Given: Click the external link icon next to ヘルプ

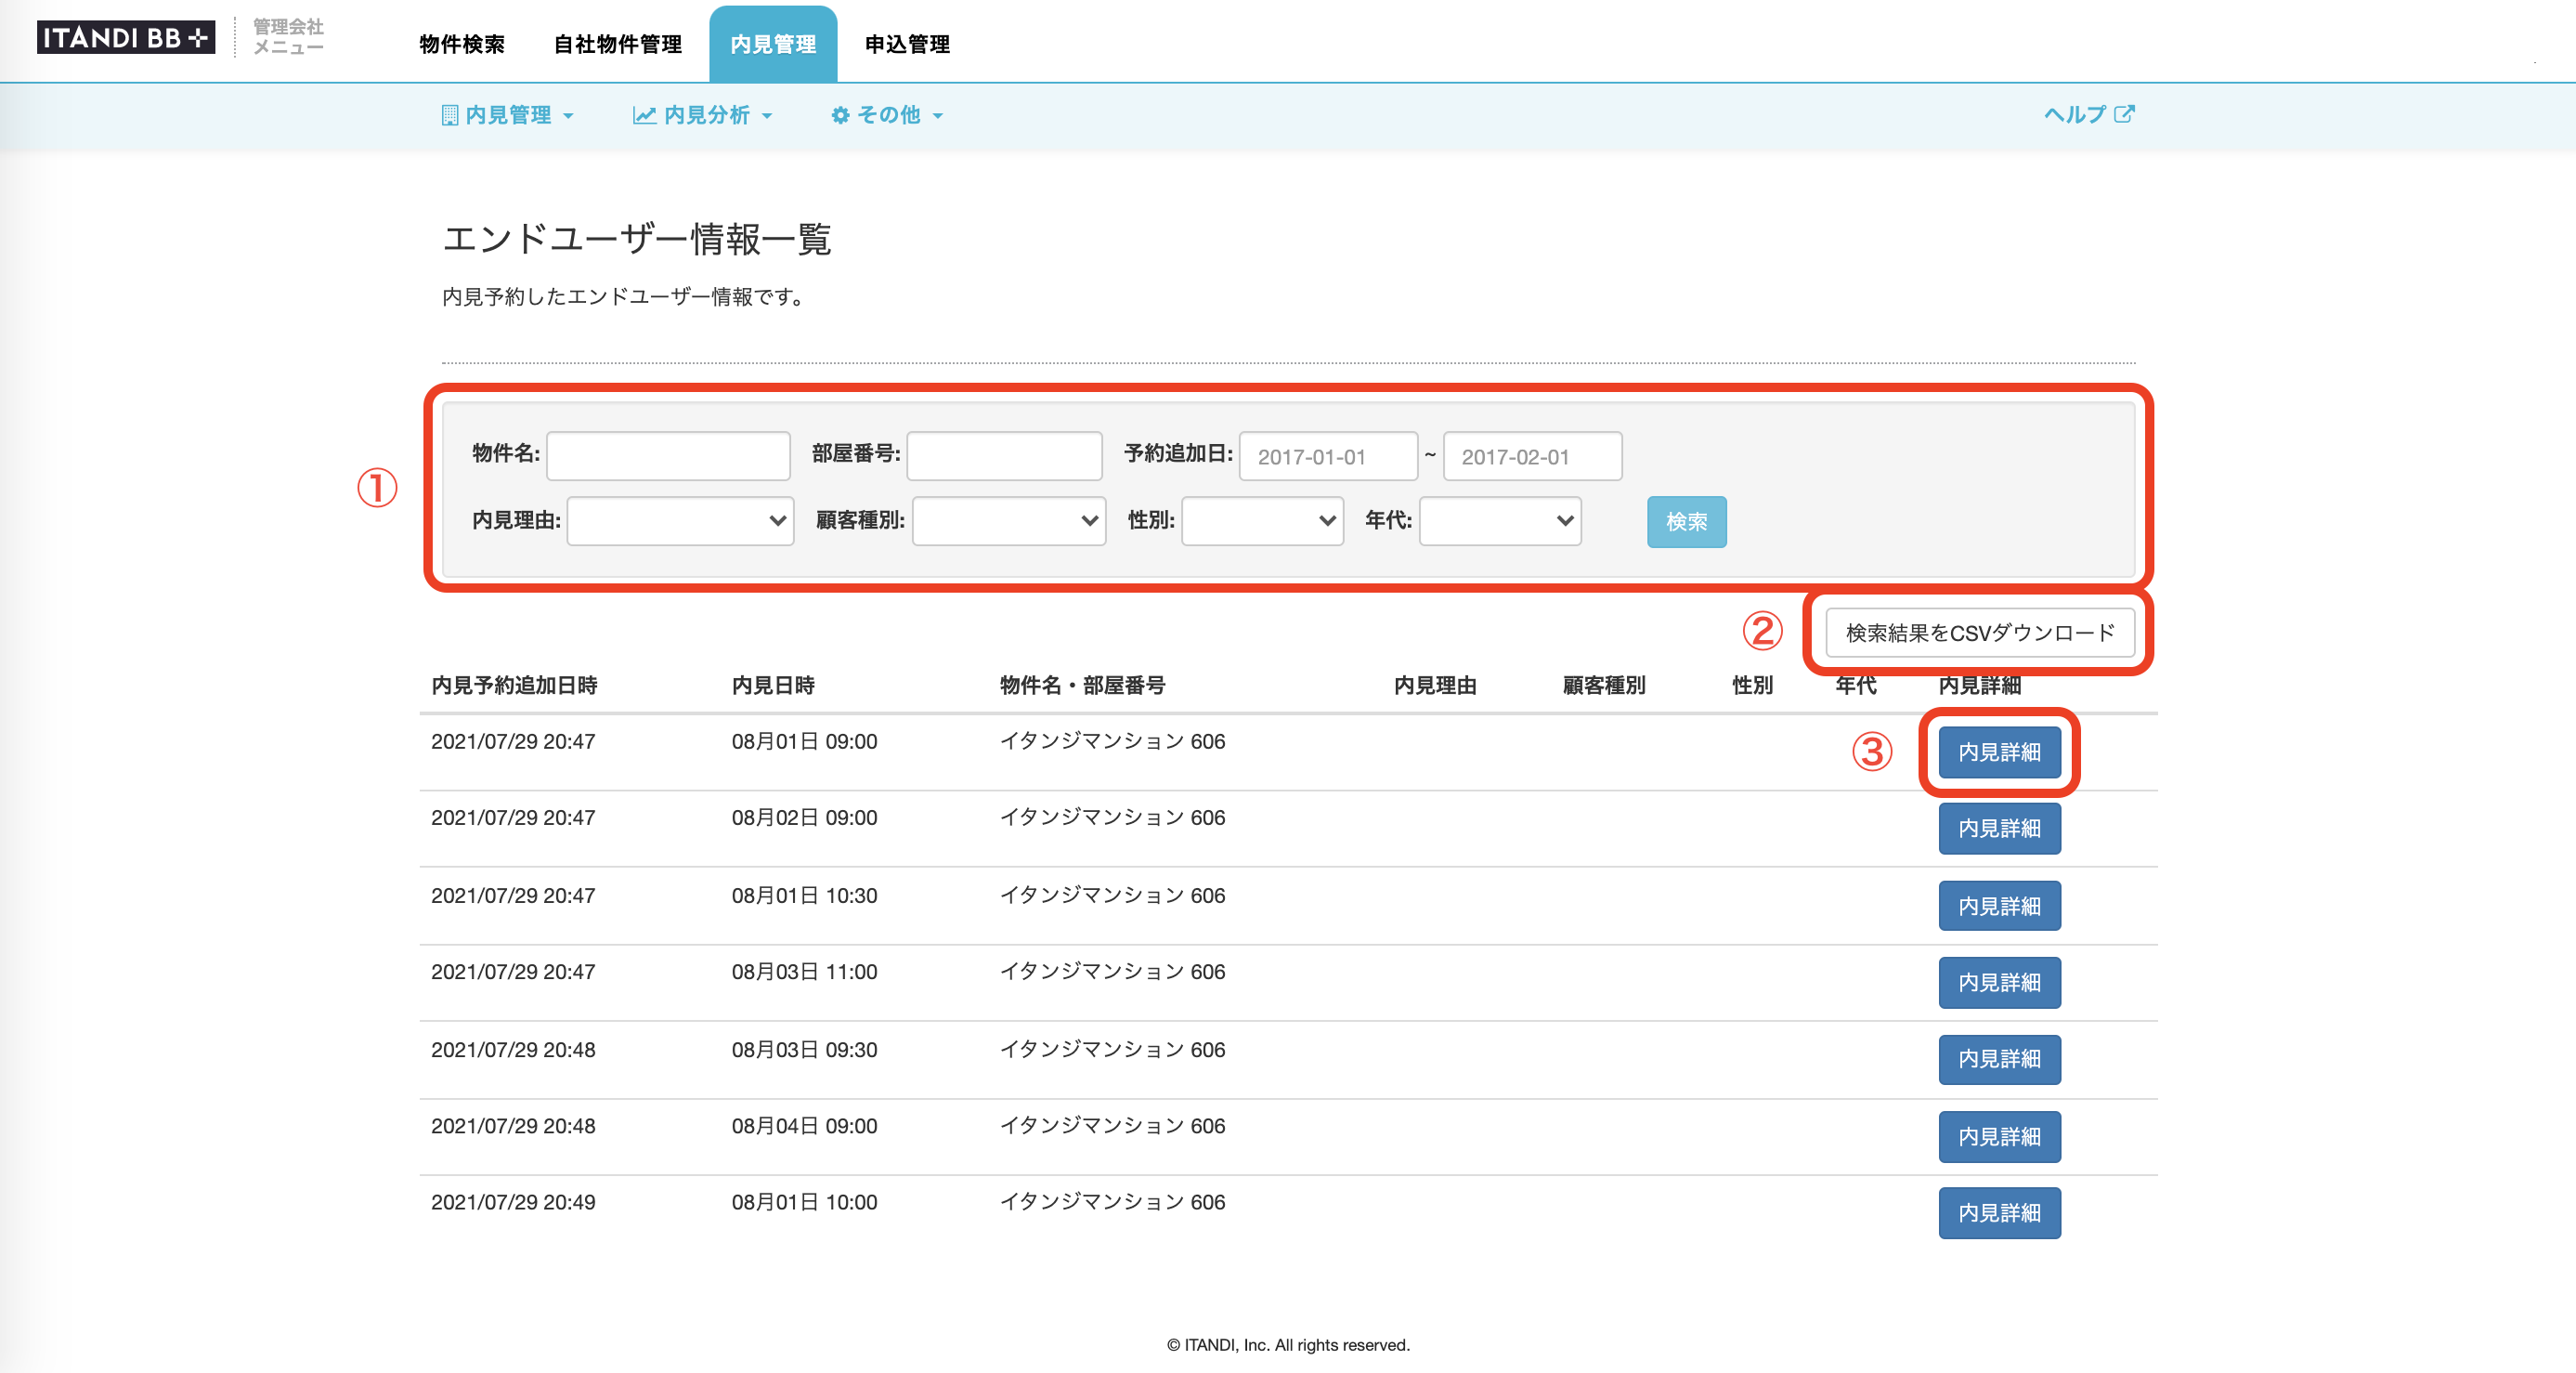Looking at the screenshot, I should (x=2124, y=114).
